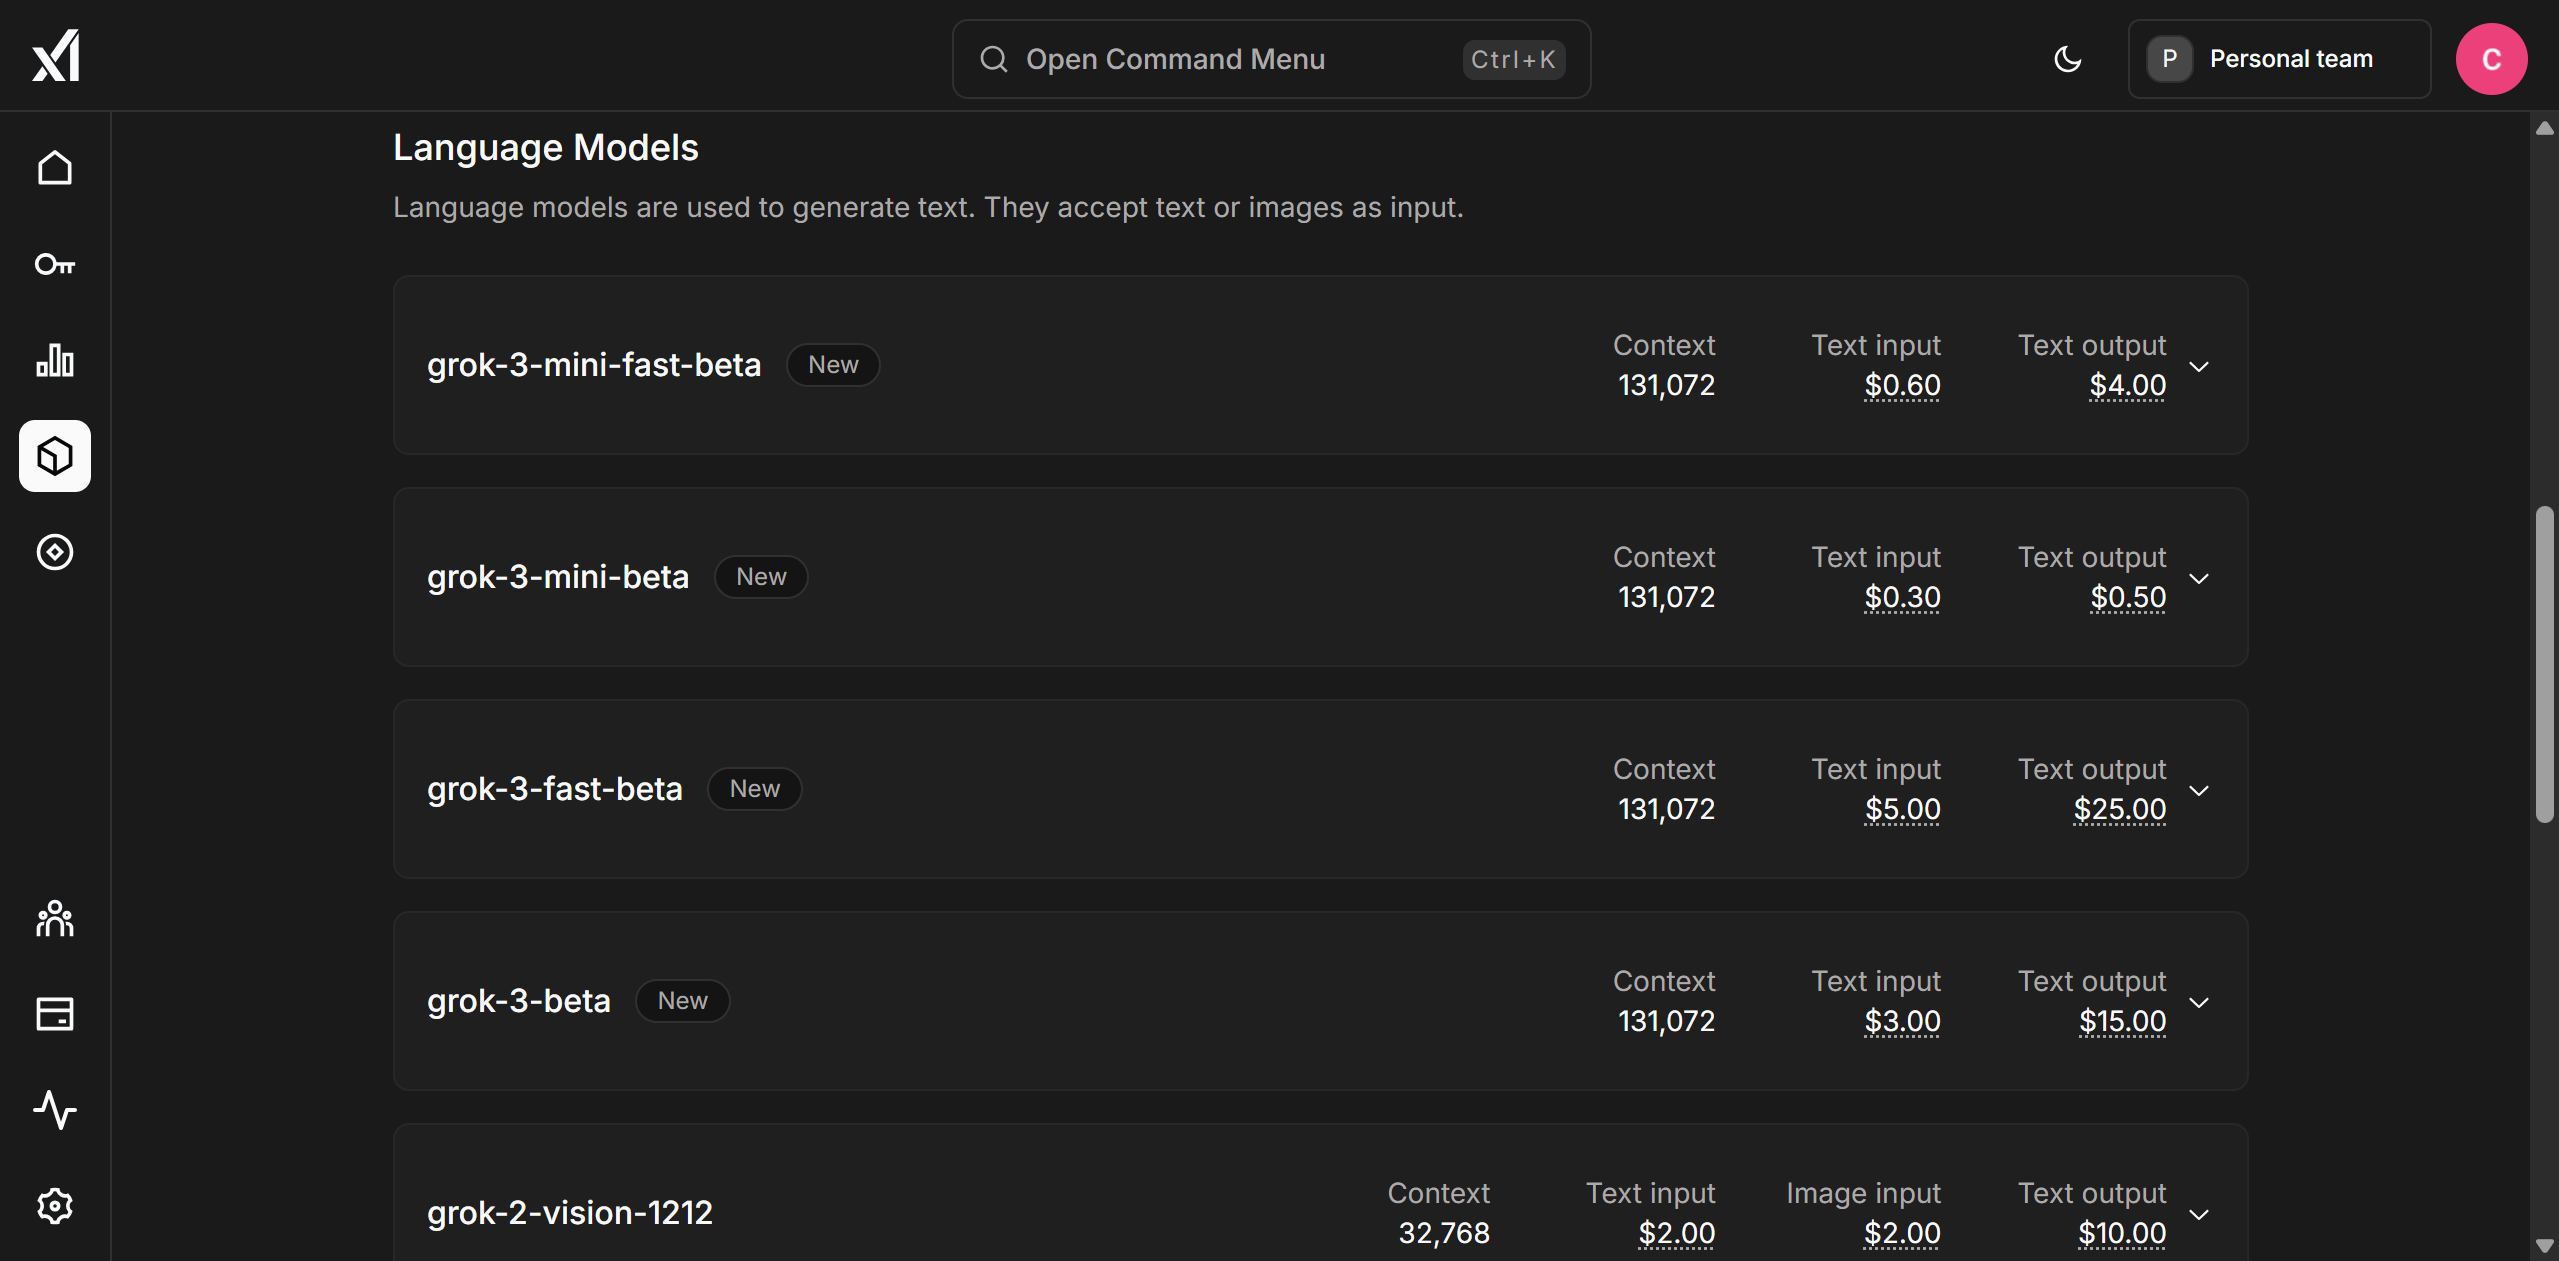Click the xAI logo
This screenshot has height=1261, width=2559.
click(x=56, y=55)
